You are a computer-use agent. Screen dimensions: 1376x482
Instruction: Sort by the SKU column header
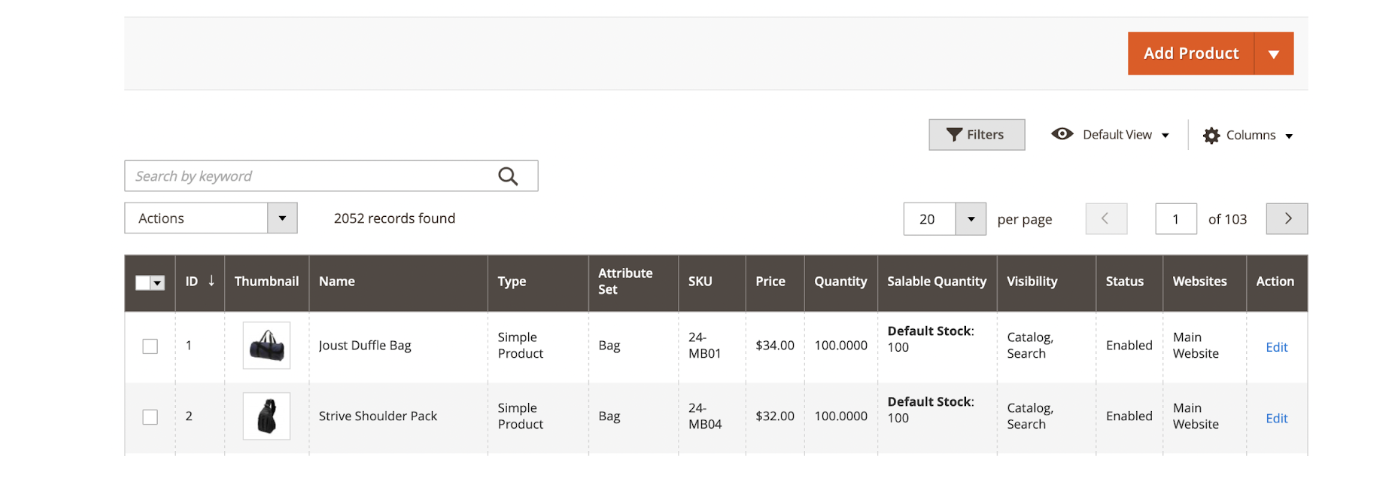712,281
